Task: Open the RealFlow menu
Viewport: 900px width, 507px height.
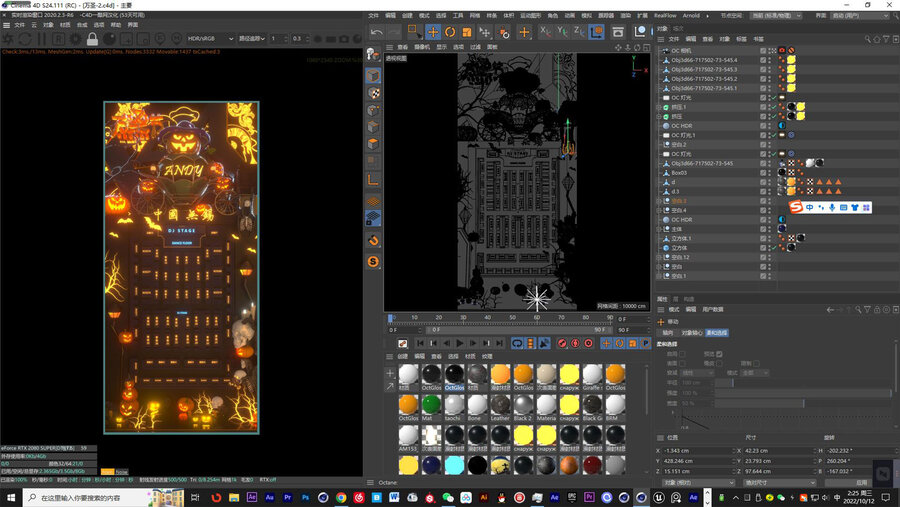Action: [x=665, y=16]
